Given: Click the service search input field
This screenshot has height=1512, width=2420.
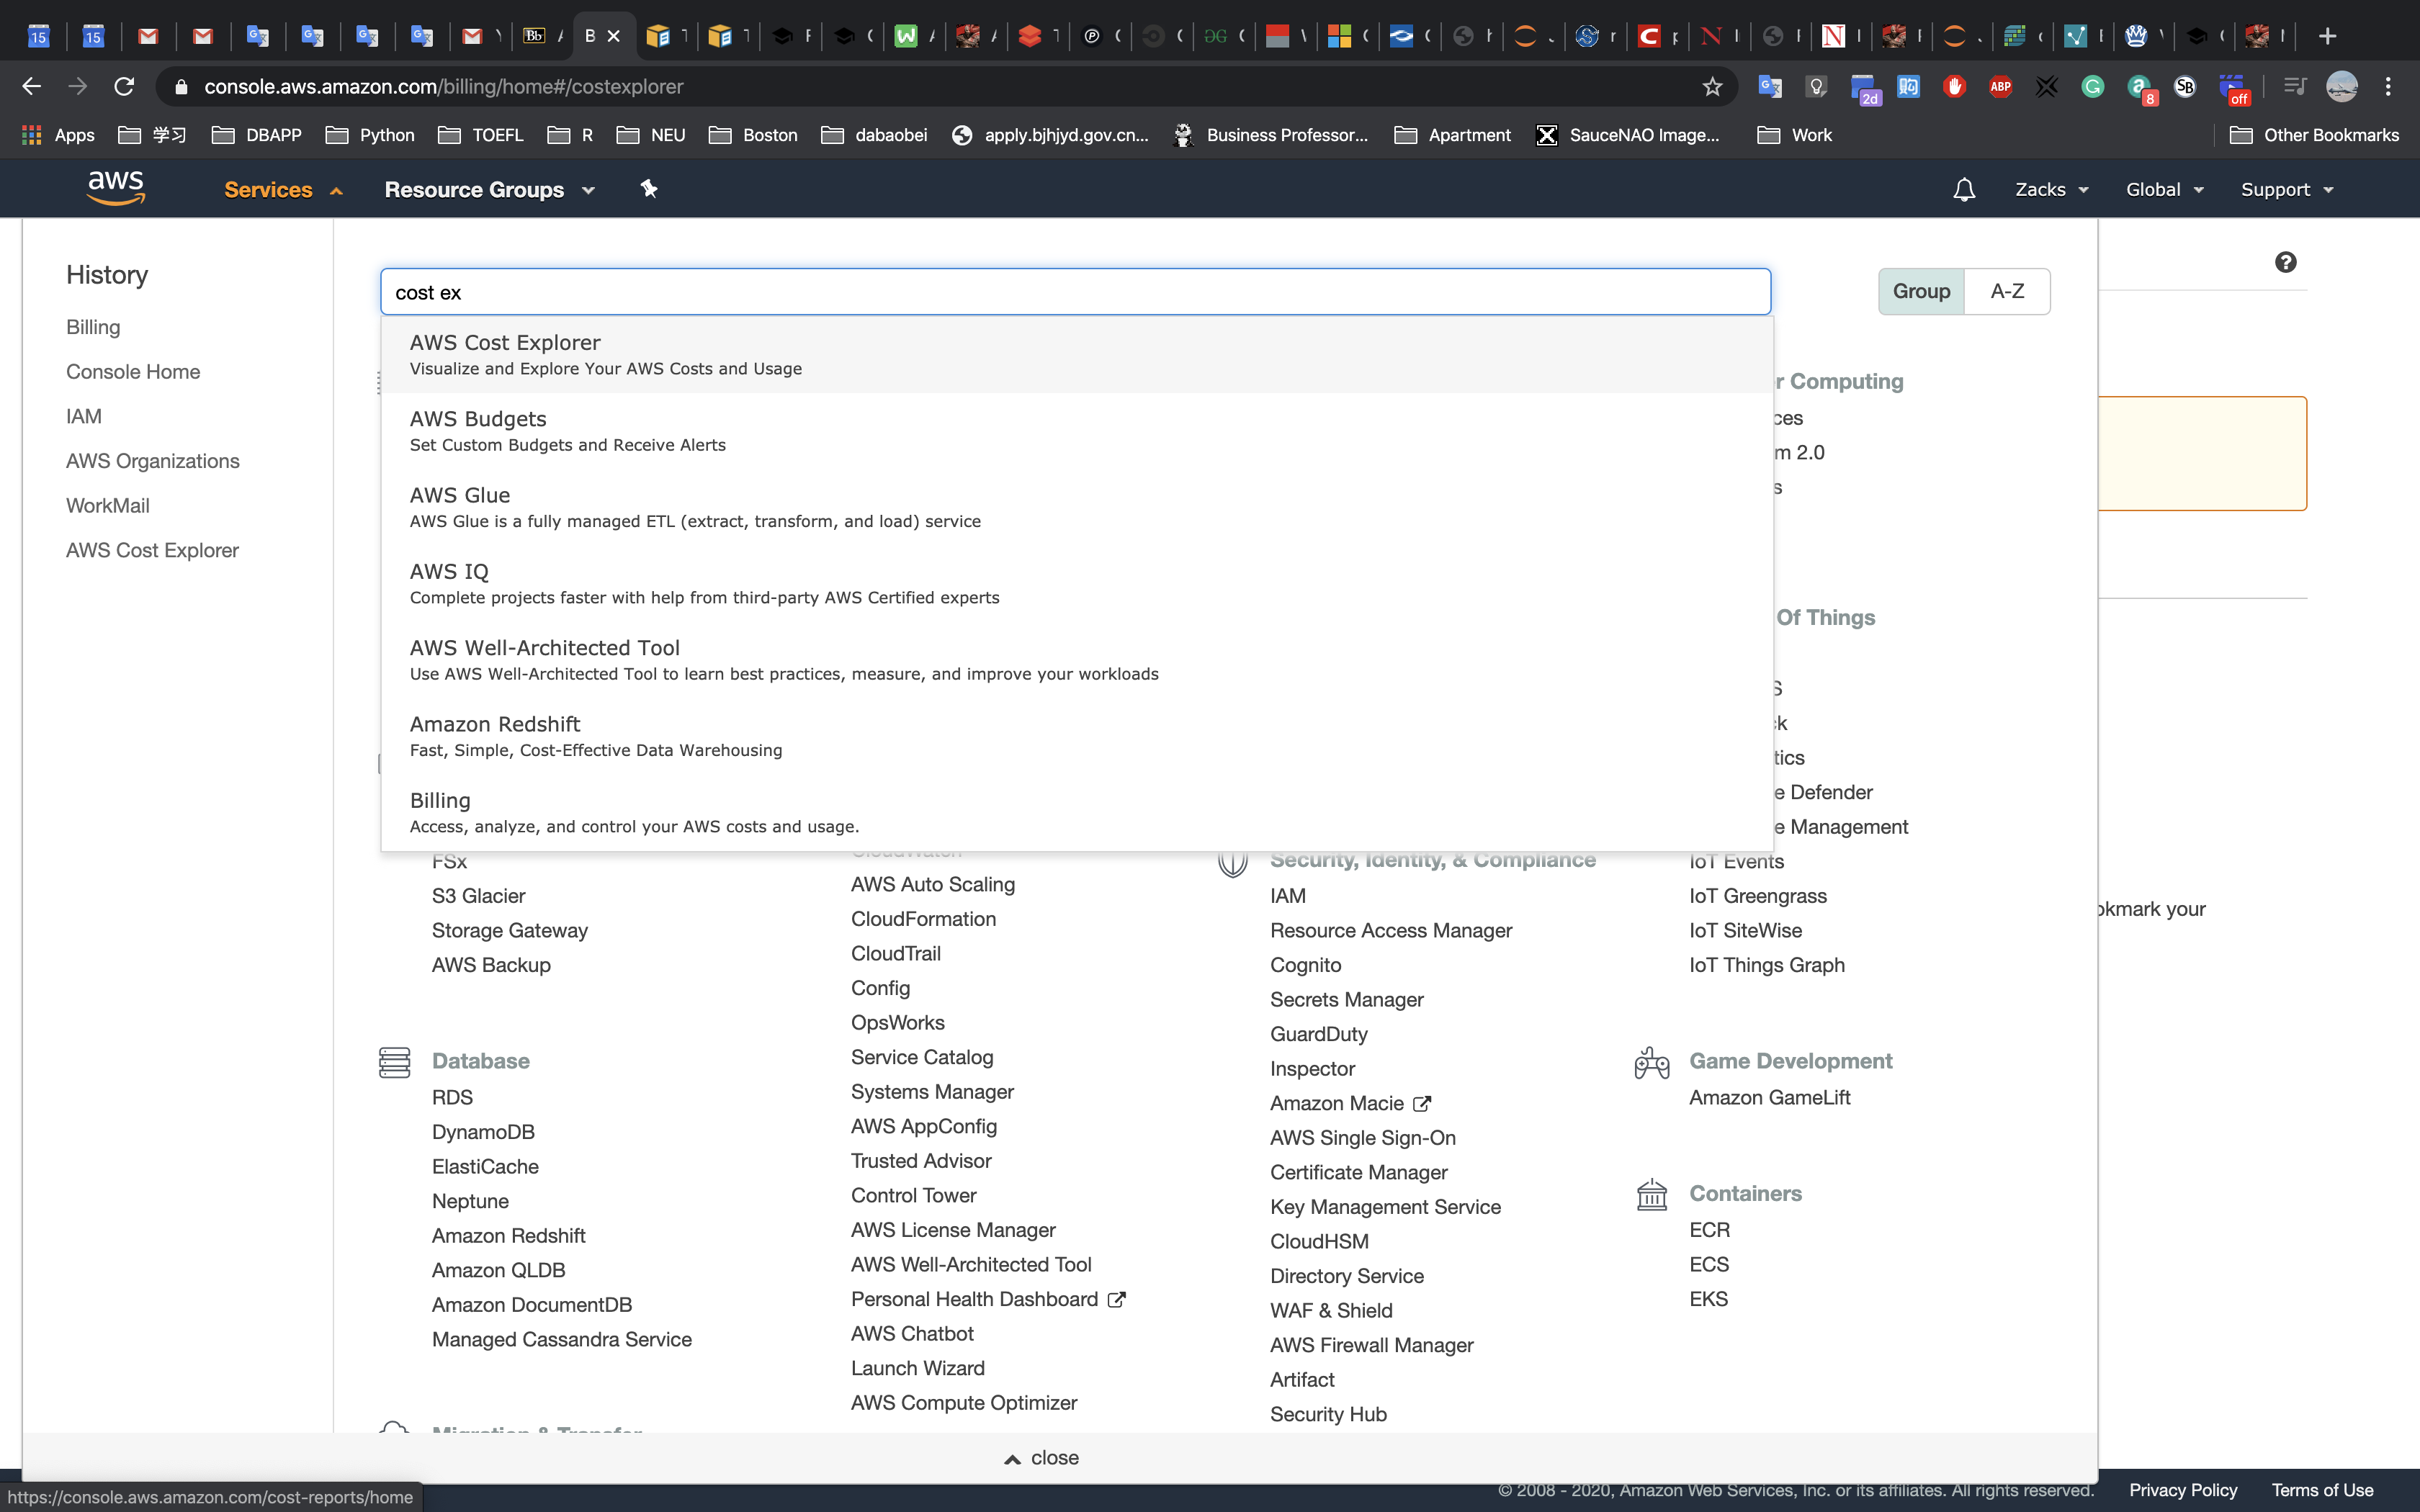Looking at the screenshot, I should click(1075, 292).
